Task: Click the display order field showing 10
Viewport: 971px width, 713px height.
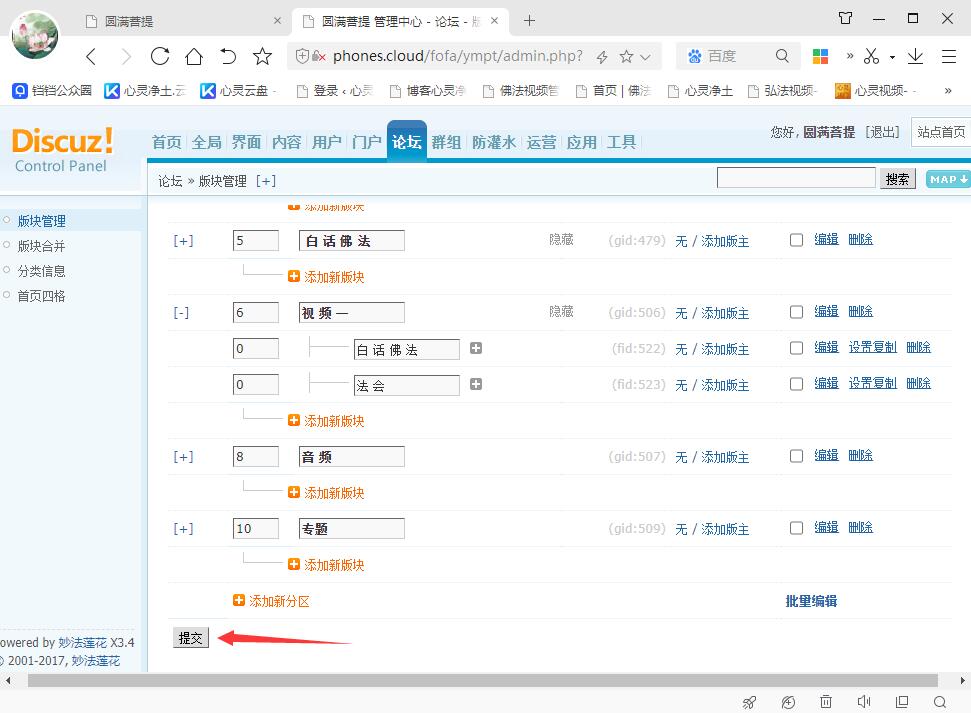Action: tap(256, 528)
